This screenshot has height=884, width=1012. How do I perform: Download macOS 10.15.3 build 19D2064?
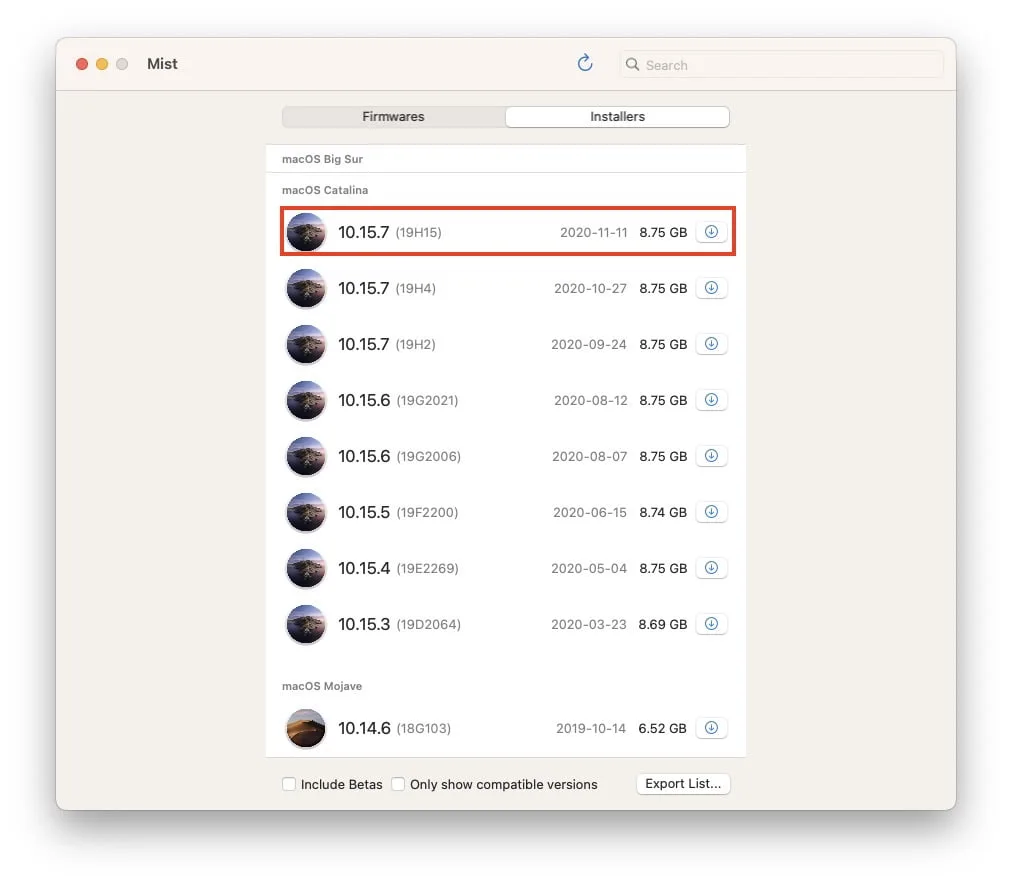point(711,624)
